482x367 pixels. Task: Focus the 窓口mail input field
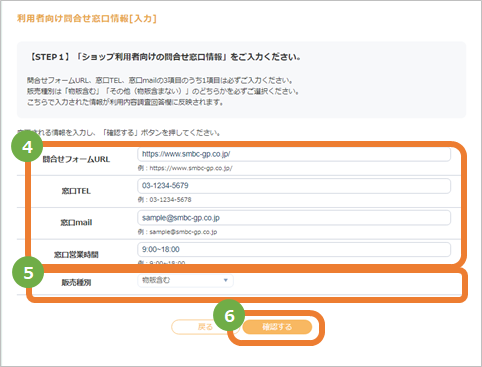(x=294, y=218)
